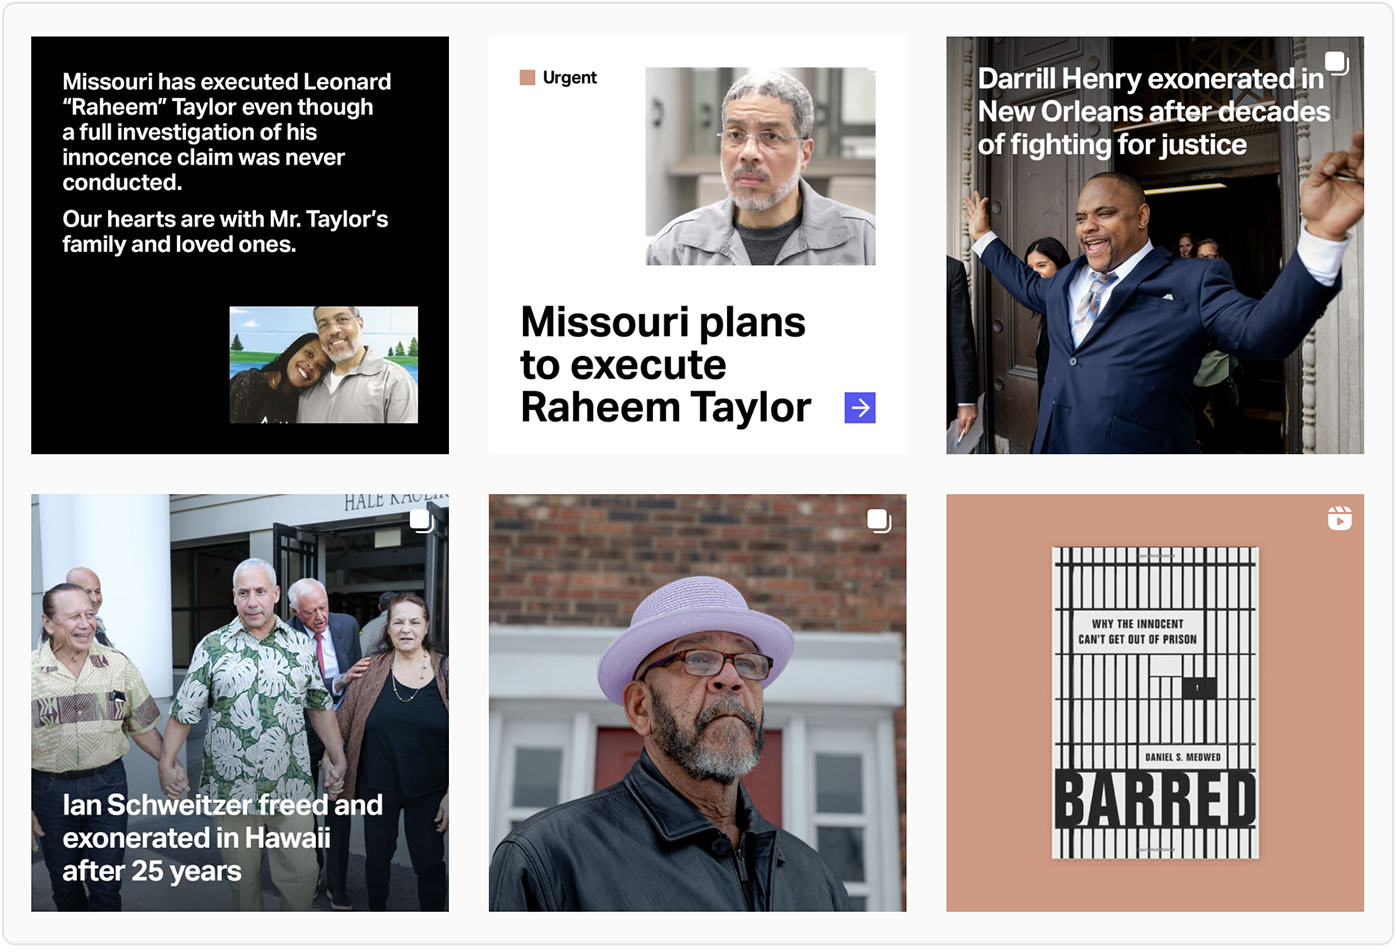Screen dimensions: 1397x952
Task: Open the man in purple hat post
Action: click(697, 703)
